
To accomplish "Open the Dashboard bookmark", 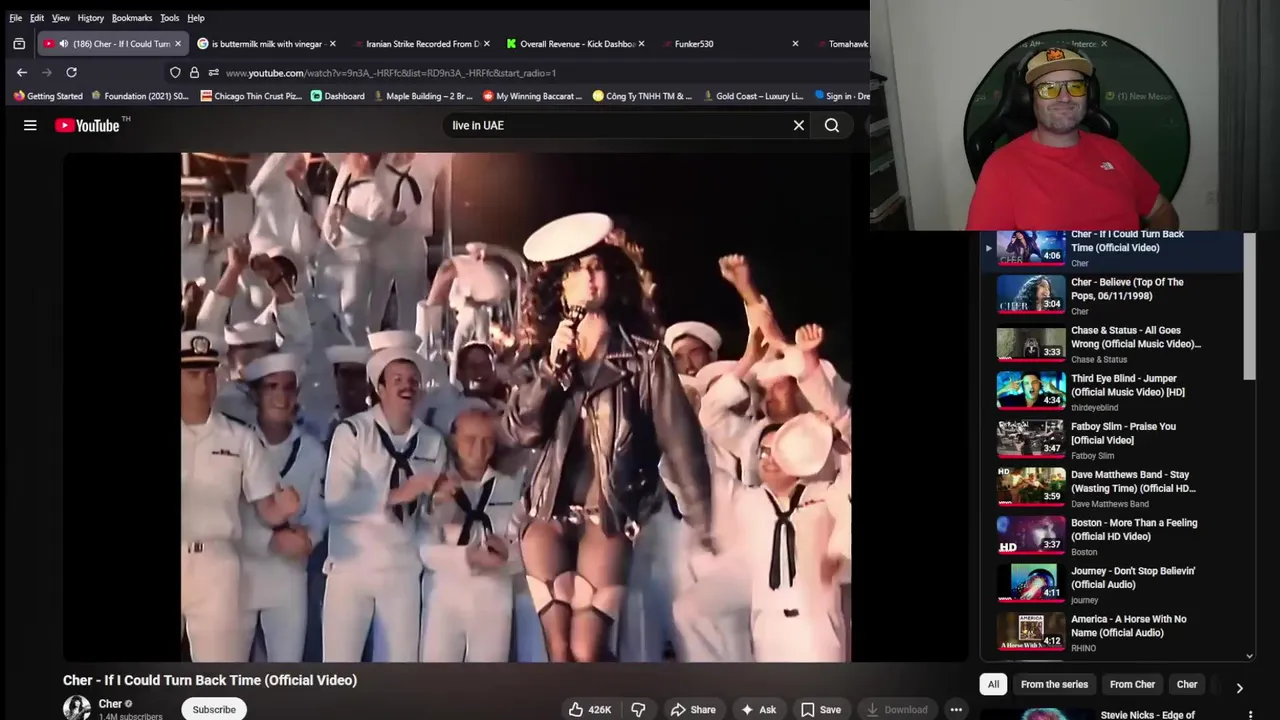I will (x=338, y=96).
